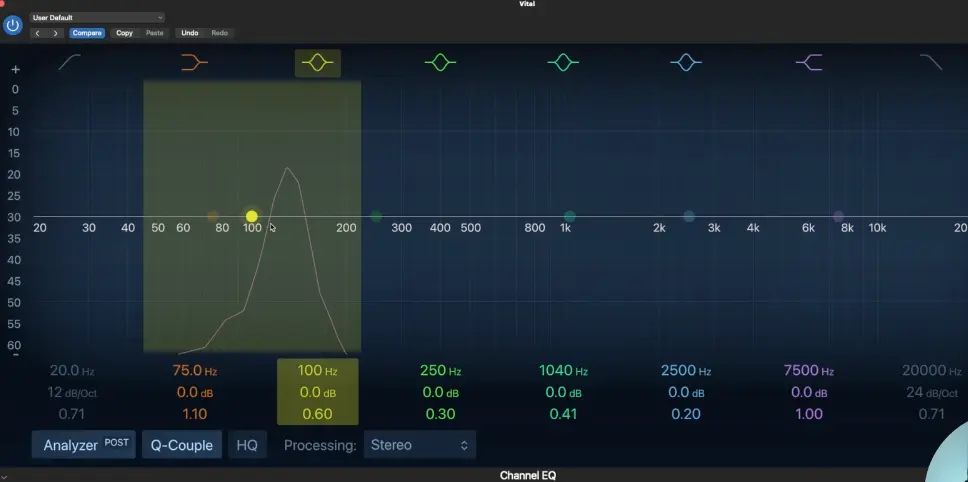Viewport: 968px width, 482px height.
Task: Toggle the orange low shelf band icon
Action: coord(194,62)
